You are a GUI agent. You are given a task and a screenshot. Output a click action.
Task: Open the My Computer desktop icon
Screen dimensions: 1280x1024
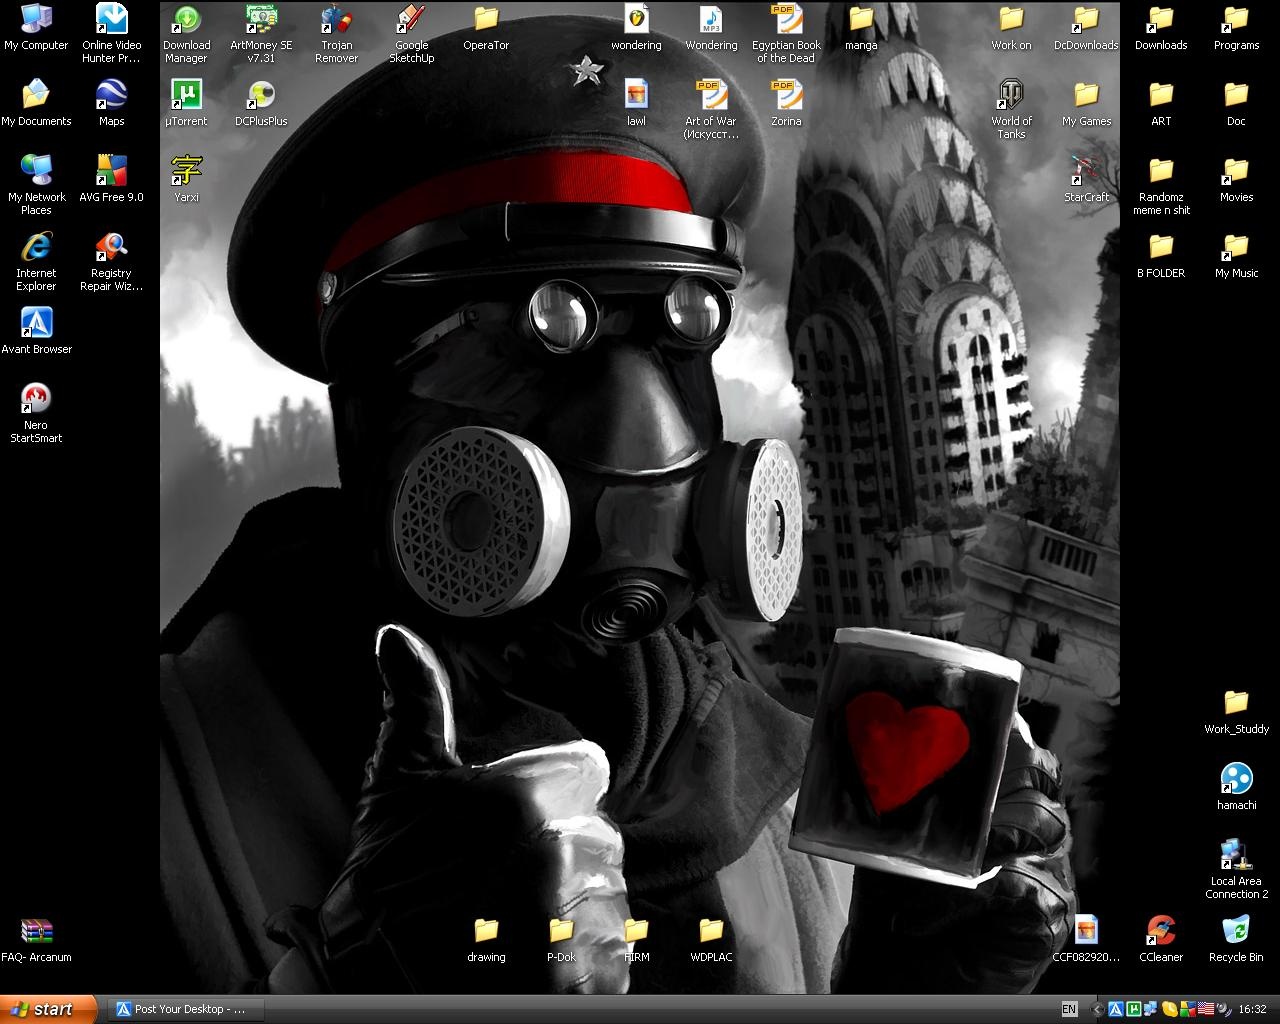click(x=36, y=28)
